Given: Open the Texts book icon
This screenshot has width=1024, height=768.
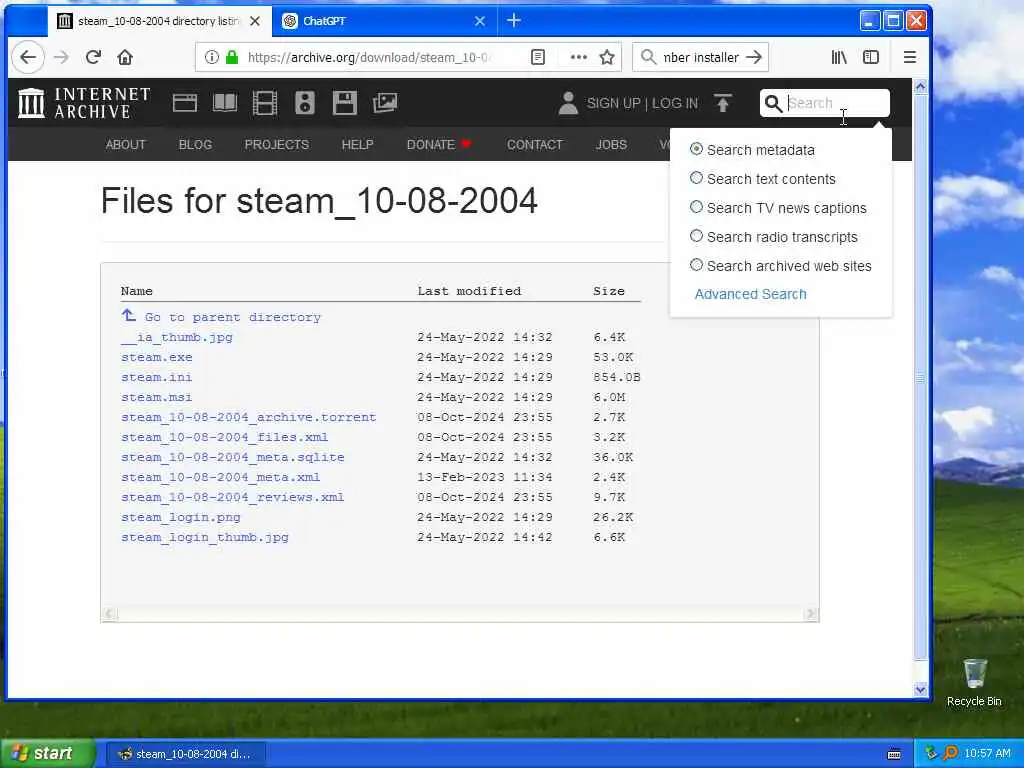Looking at the screenshot, I should pyautogui.click(x=225, y=103).
